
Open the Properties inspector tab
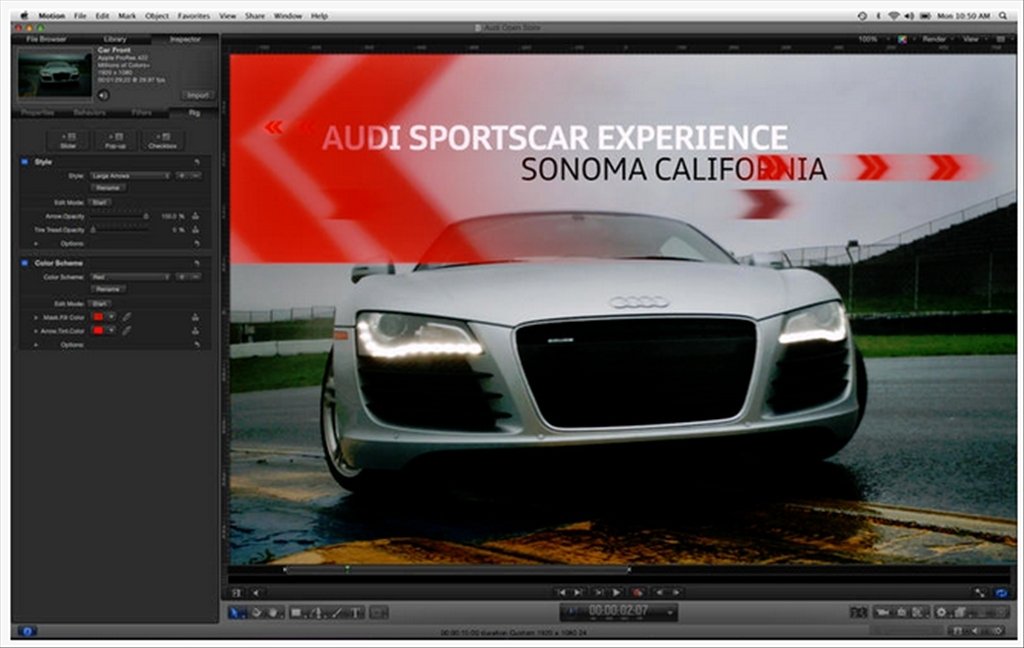click(37, 113)
